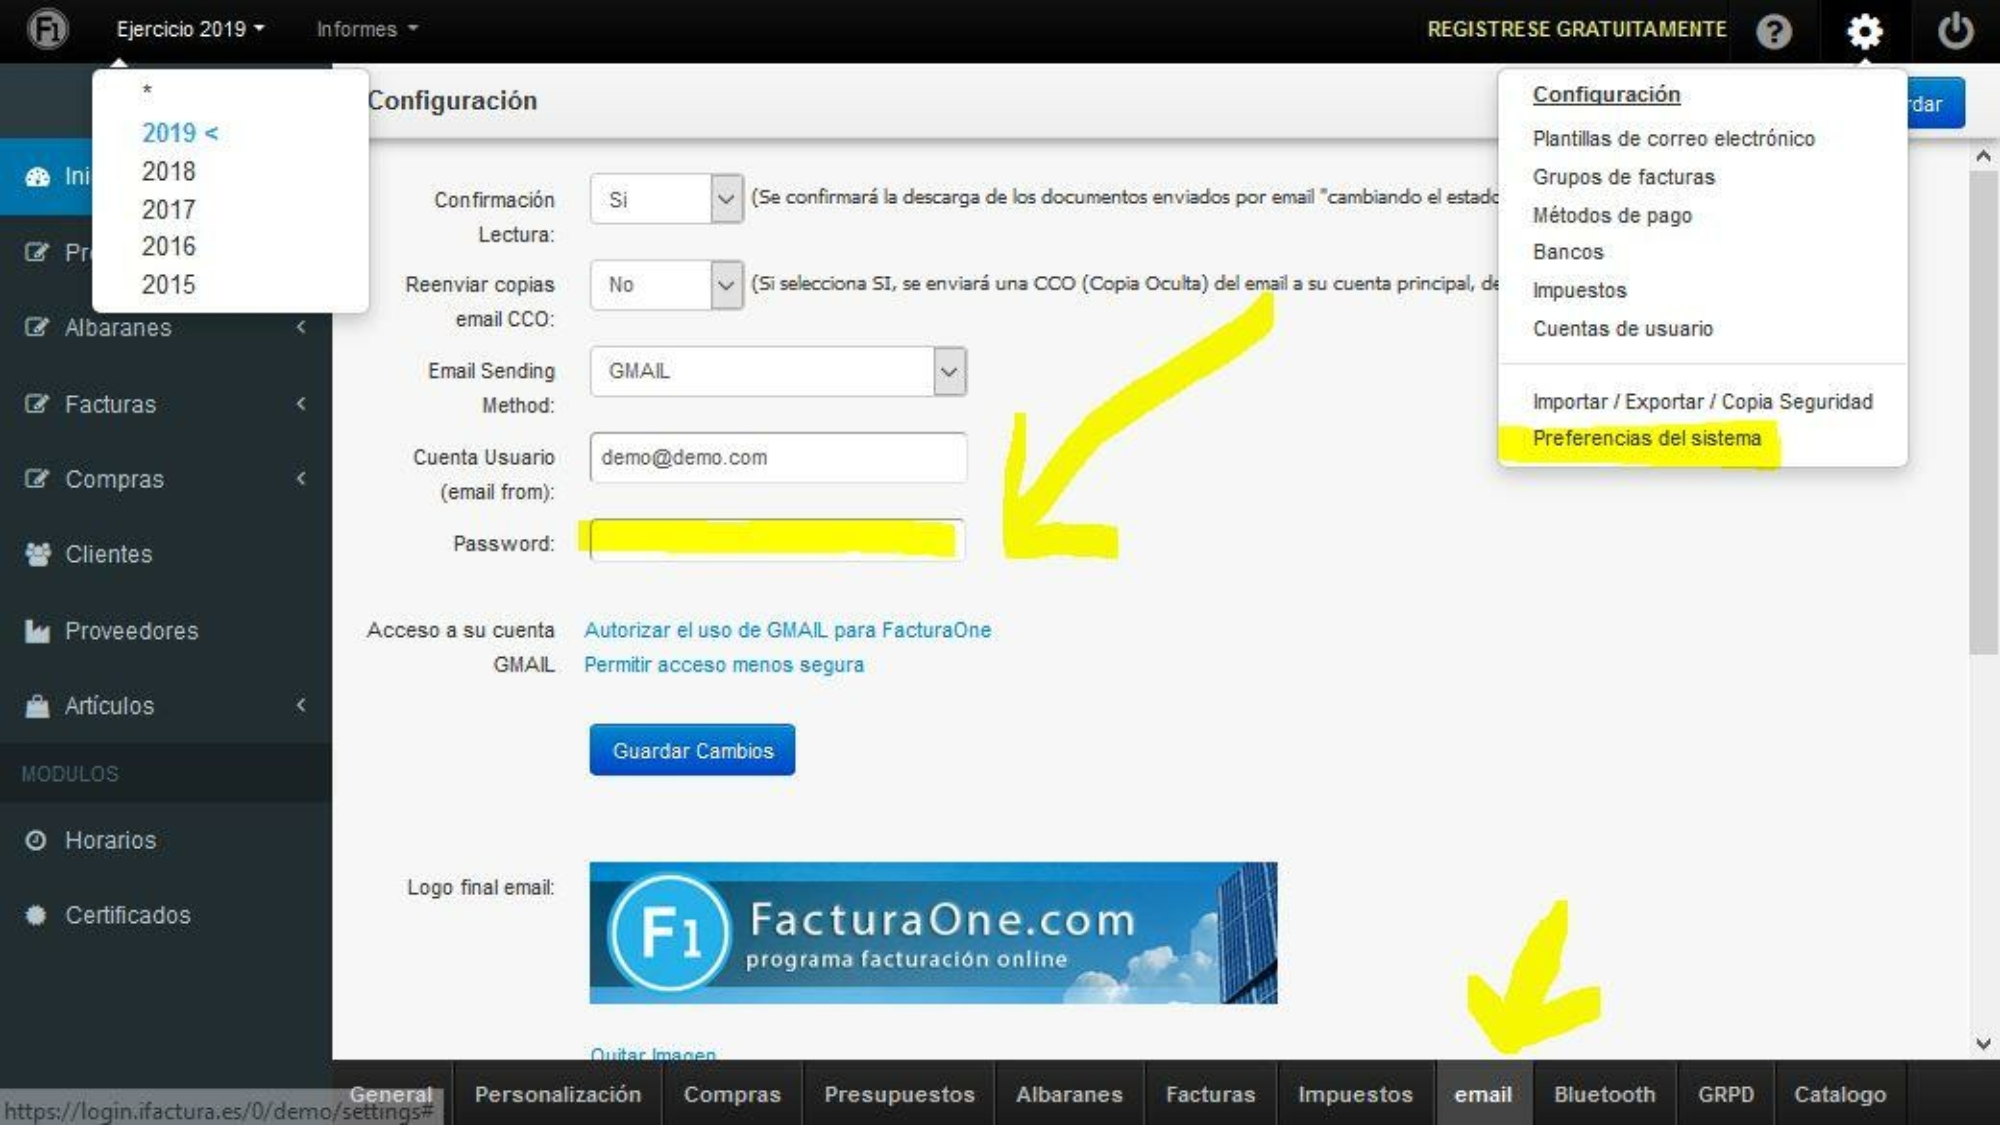Click the power/logout icon
This screenshot has width=2000, height=1125.
(1955, 30)
